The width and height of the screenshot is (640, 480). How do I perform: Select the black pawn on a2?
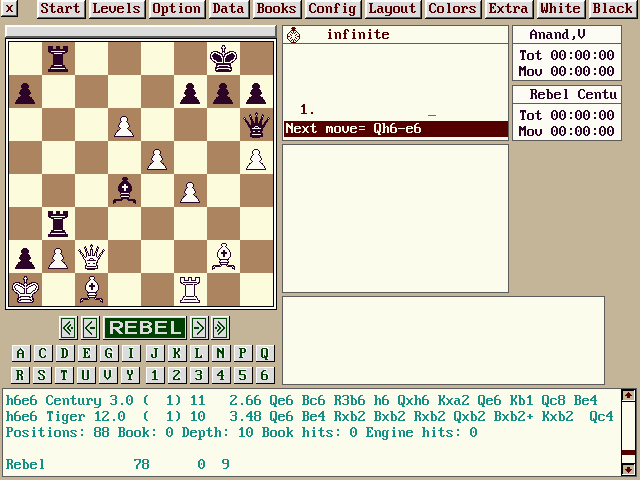click(25, 257)
